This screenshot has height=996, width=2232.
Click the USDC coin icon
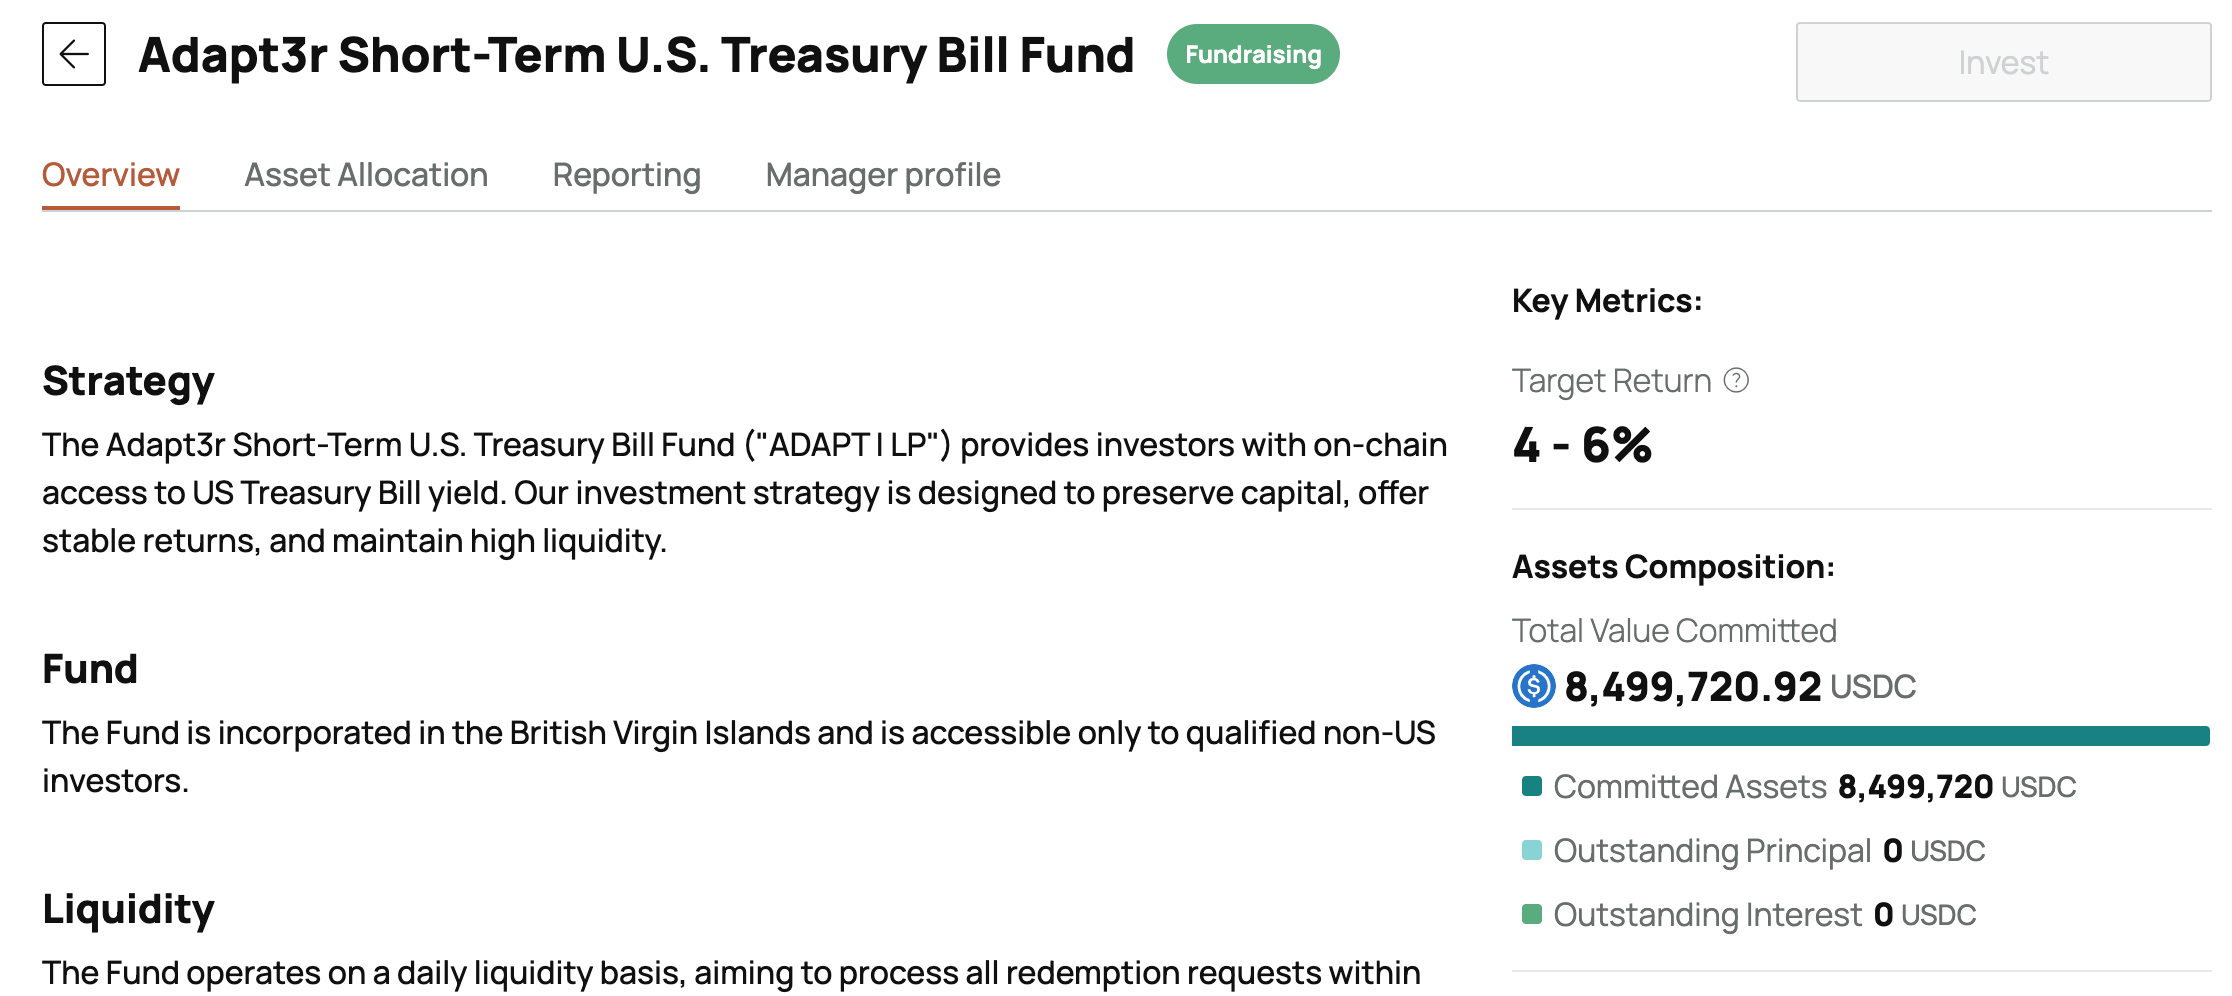[1533, 686]
